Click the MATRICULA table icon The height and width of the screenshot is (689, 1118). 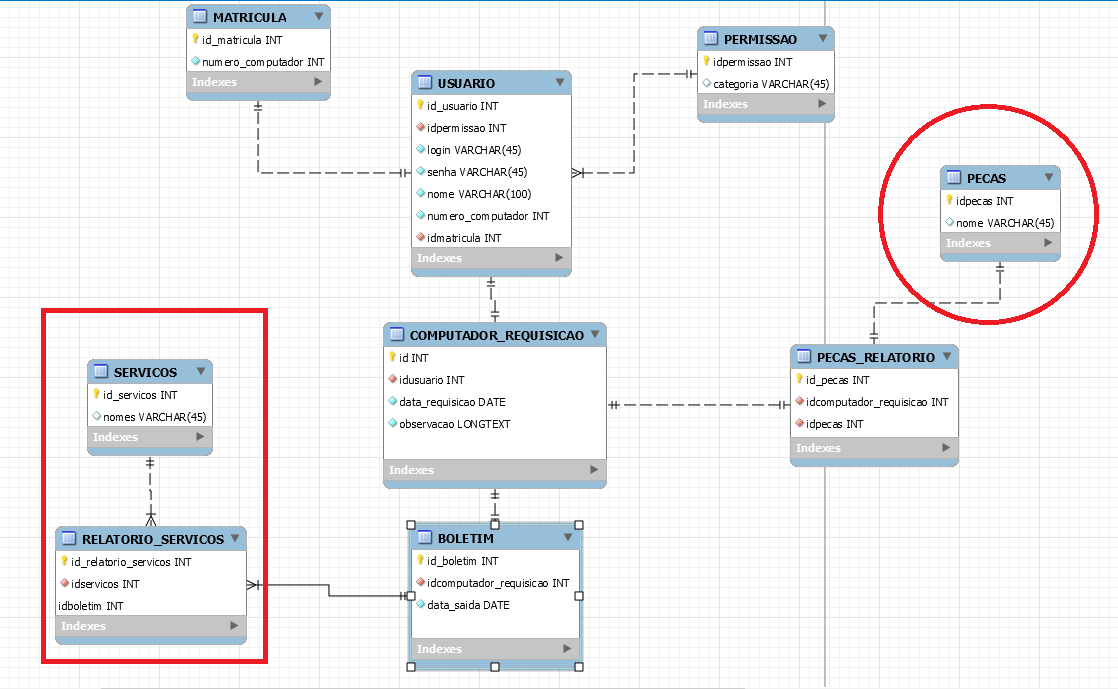(200, 16)
